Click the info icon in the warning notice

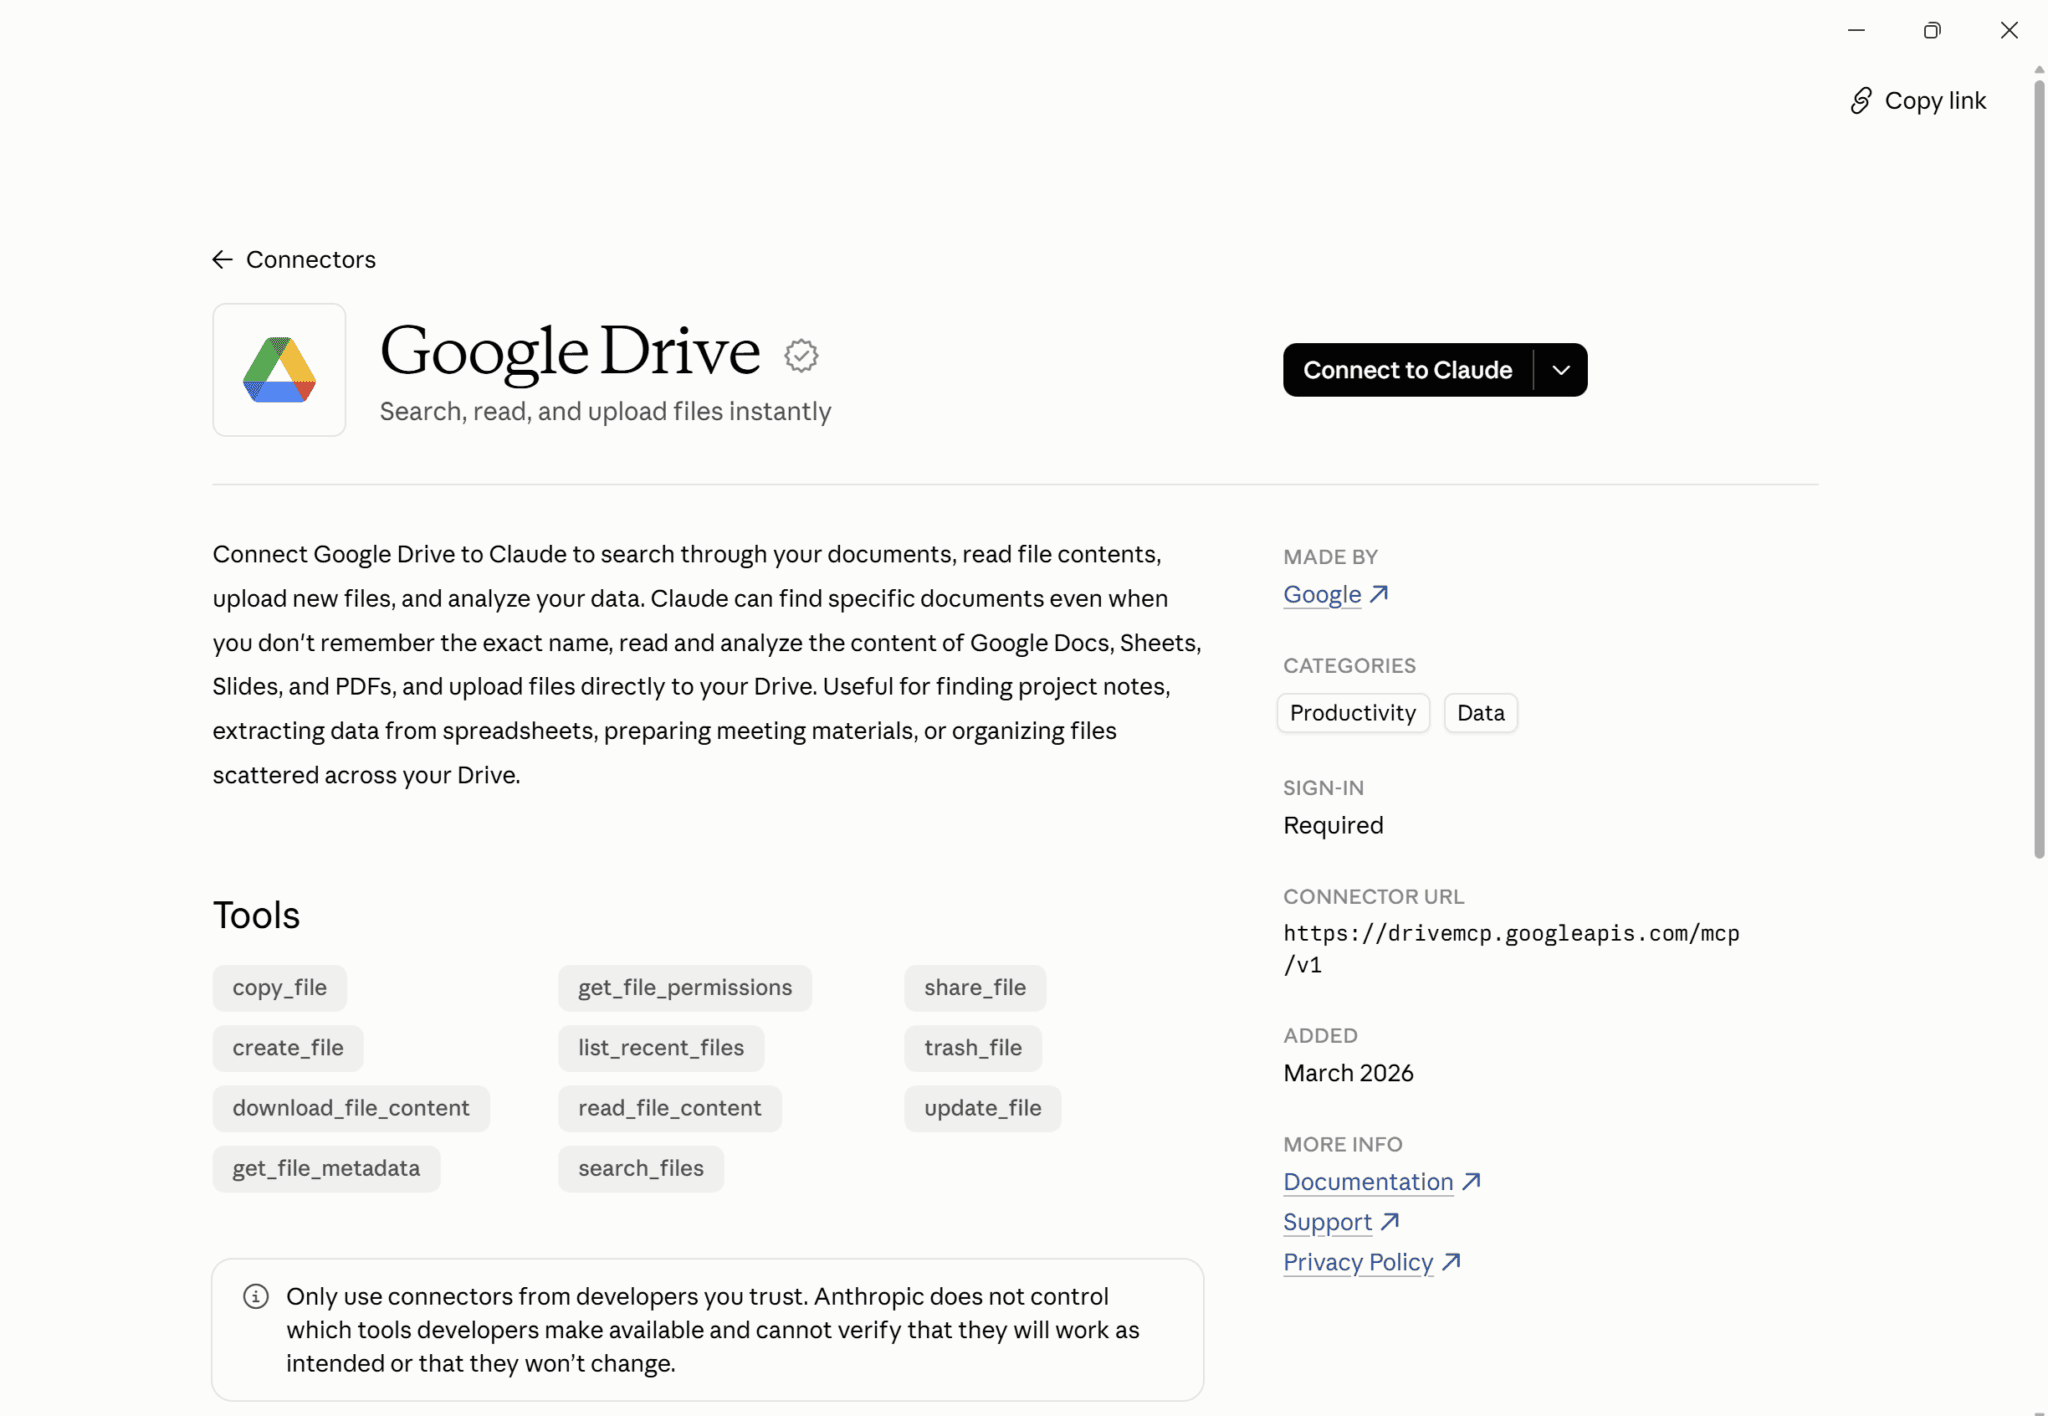click(256, 1297)
